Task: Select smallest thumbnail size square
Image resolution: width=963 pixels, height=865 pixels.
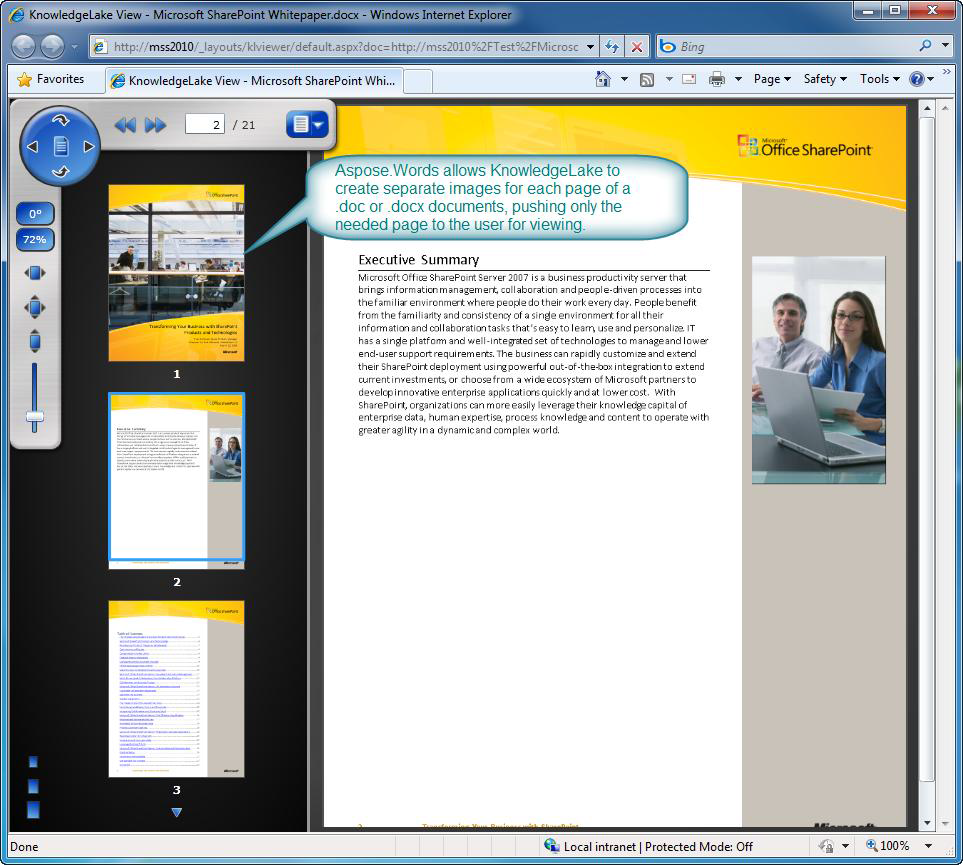Action: tap(33, 762)
